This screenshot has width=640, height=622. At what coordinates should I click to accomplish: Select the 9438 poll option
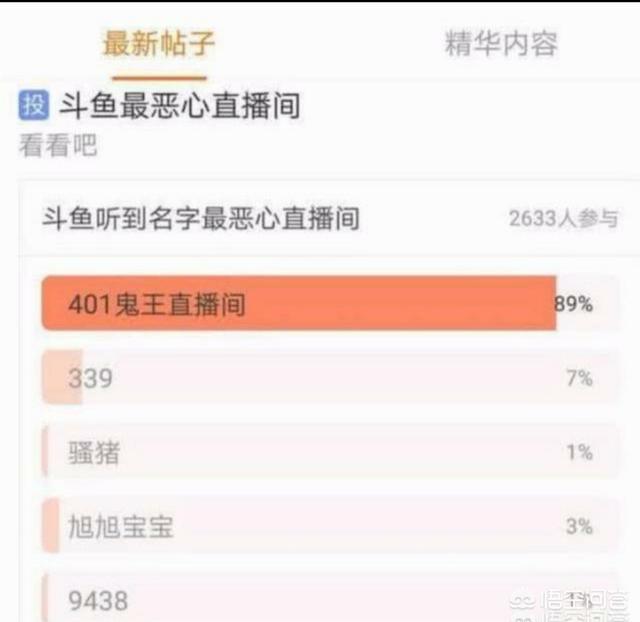coord(331,598)
